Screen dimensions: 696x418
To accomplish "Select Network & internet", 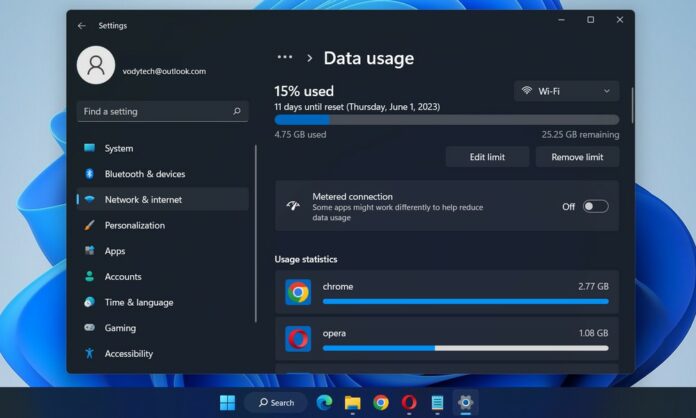I will [x=162, y=199].
